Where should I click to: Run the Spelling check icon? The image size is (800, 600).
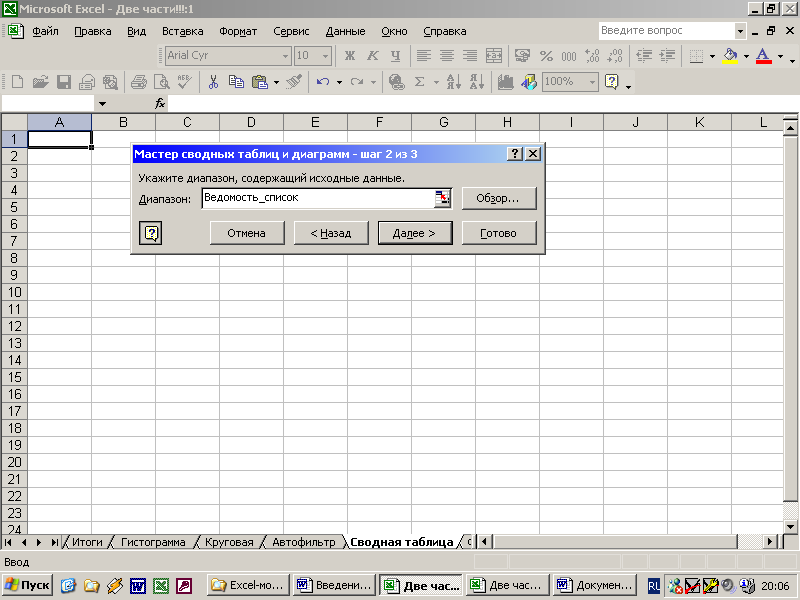pos(184,82)
